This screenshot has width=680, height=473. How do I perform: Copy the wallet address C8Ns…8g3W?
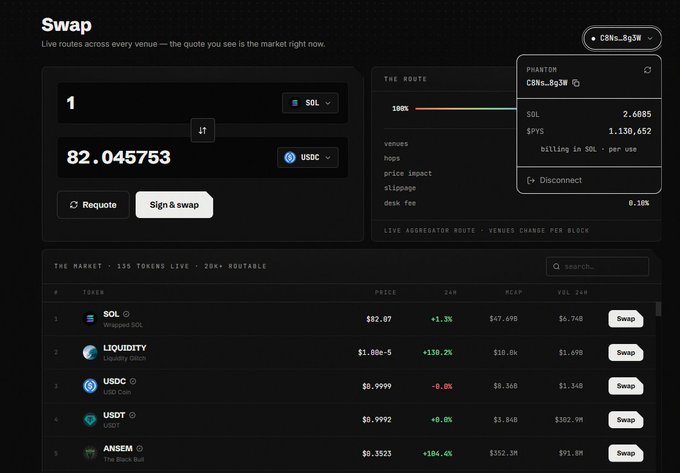[x=575, y=83]
